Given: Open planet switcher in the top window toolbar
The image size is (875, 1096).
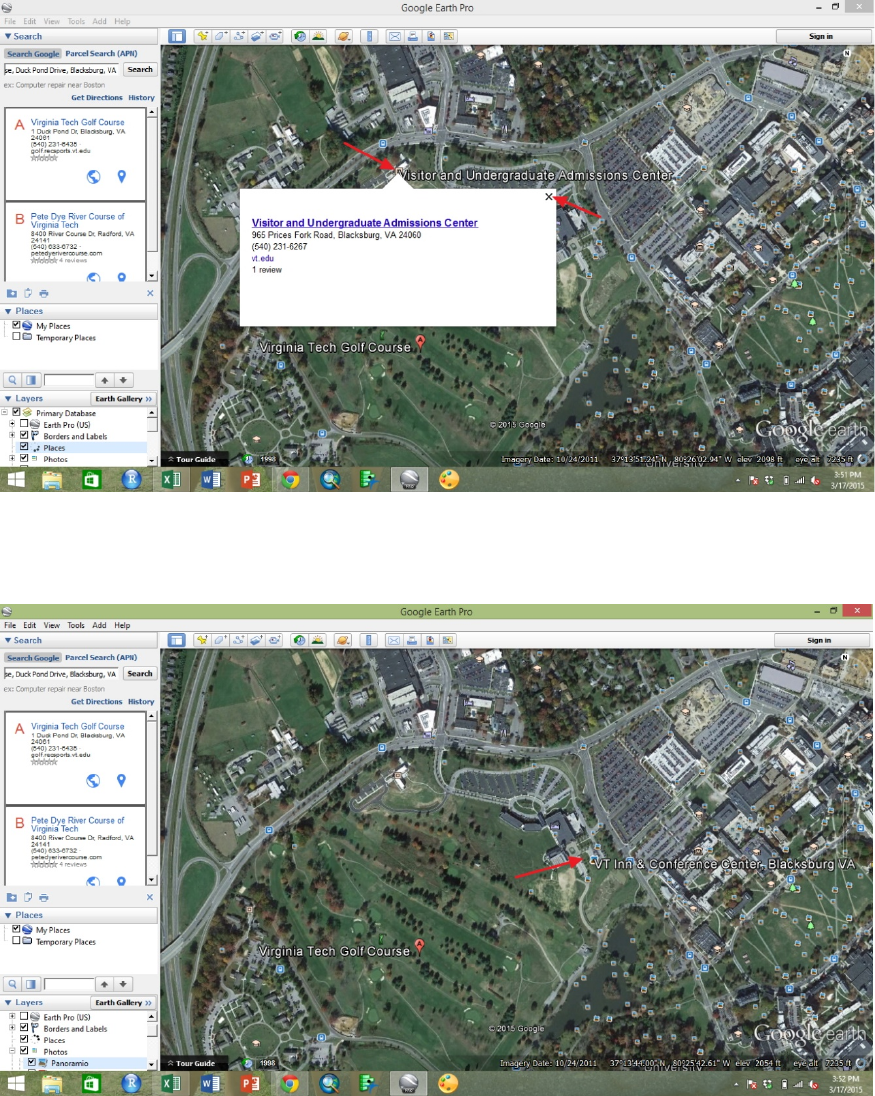Looking at the screenshot, I should click(x=343, y=36).
